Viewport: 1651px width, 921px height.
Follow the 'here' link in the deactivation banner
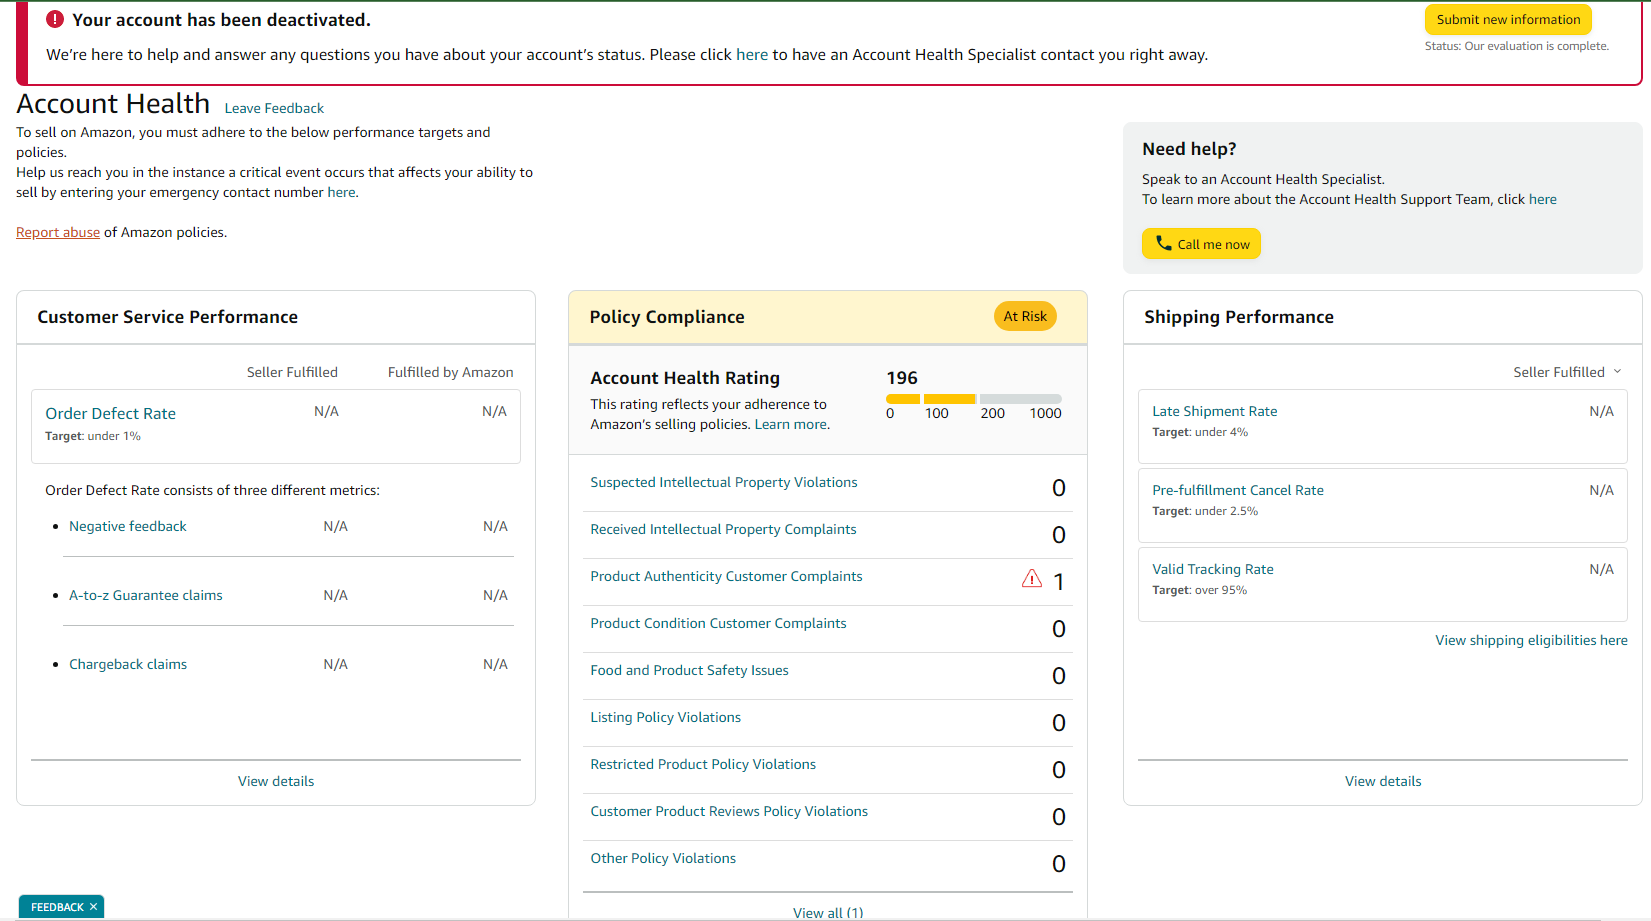pos(752,55)
